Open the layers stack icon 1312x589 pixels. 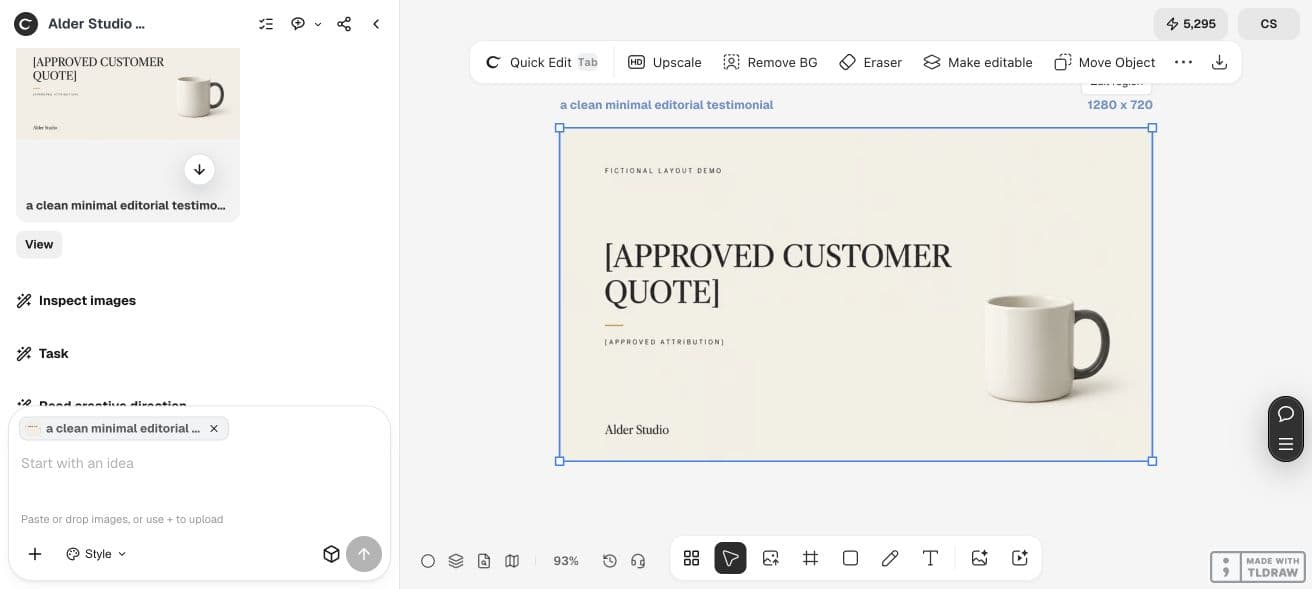coord(456,561)
